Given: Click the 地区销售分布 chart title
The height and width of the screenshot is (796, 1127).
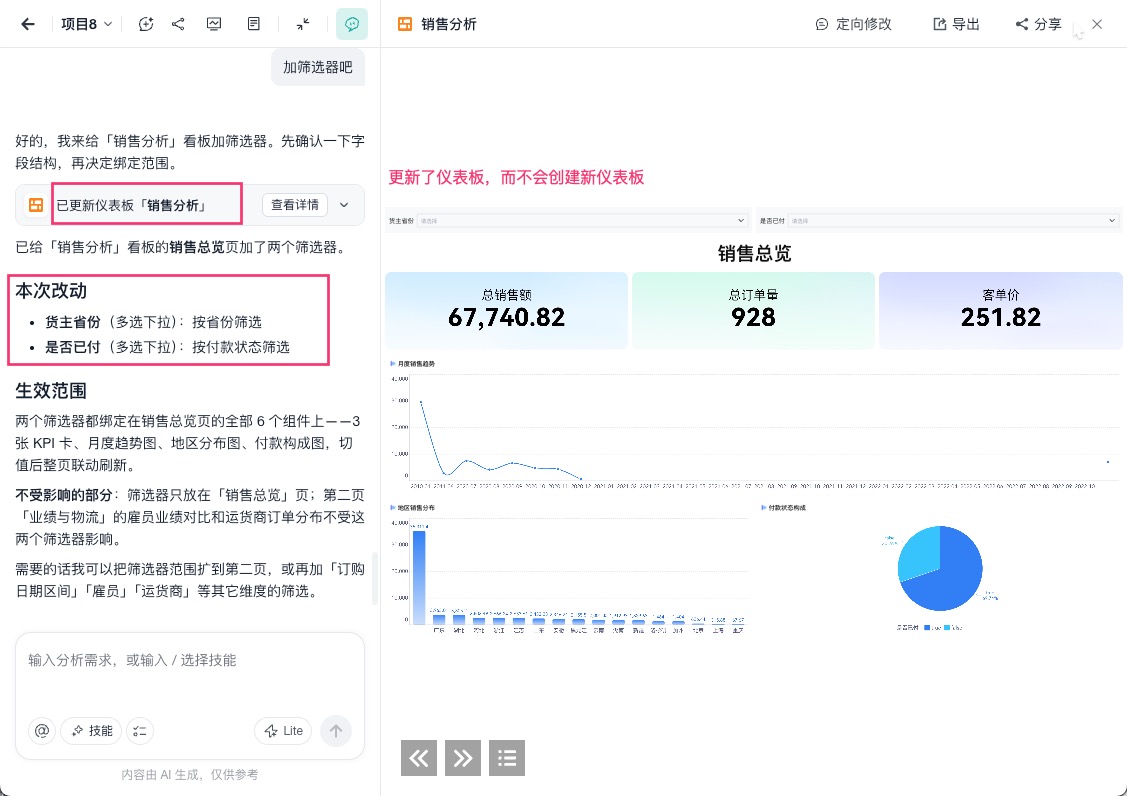Looking at the screenshot, I should click(x=416, y=508).
